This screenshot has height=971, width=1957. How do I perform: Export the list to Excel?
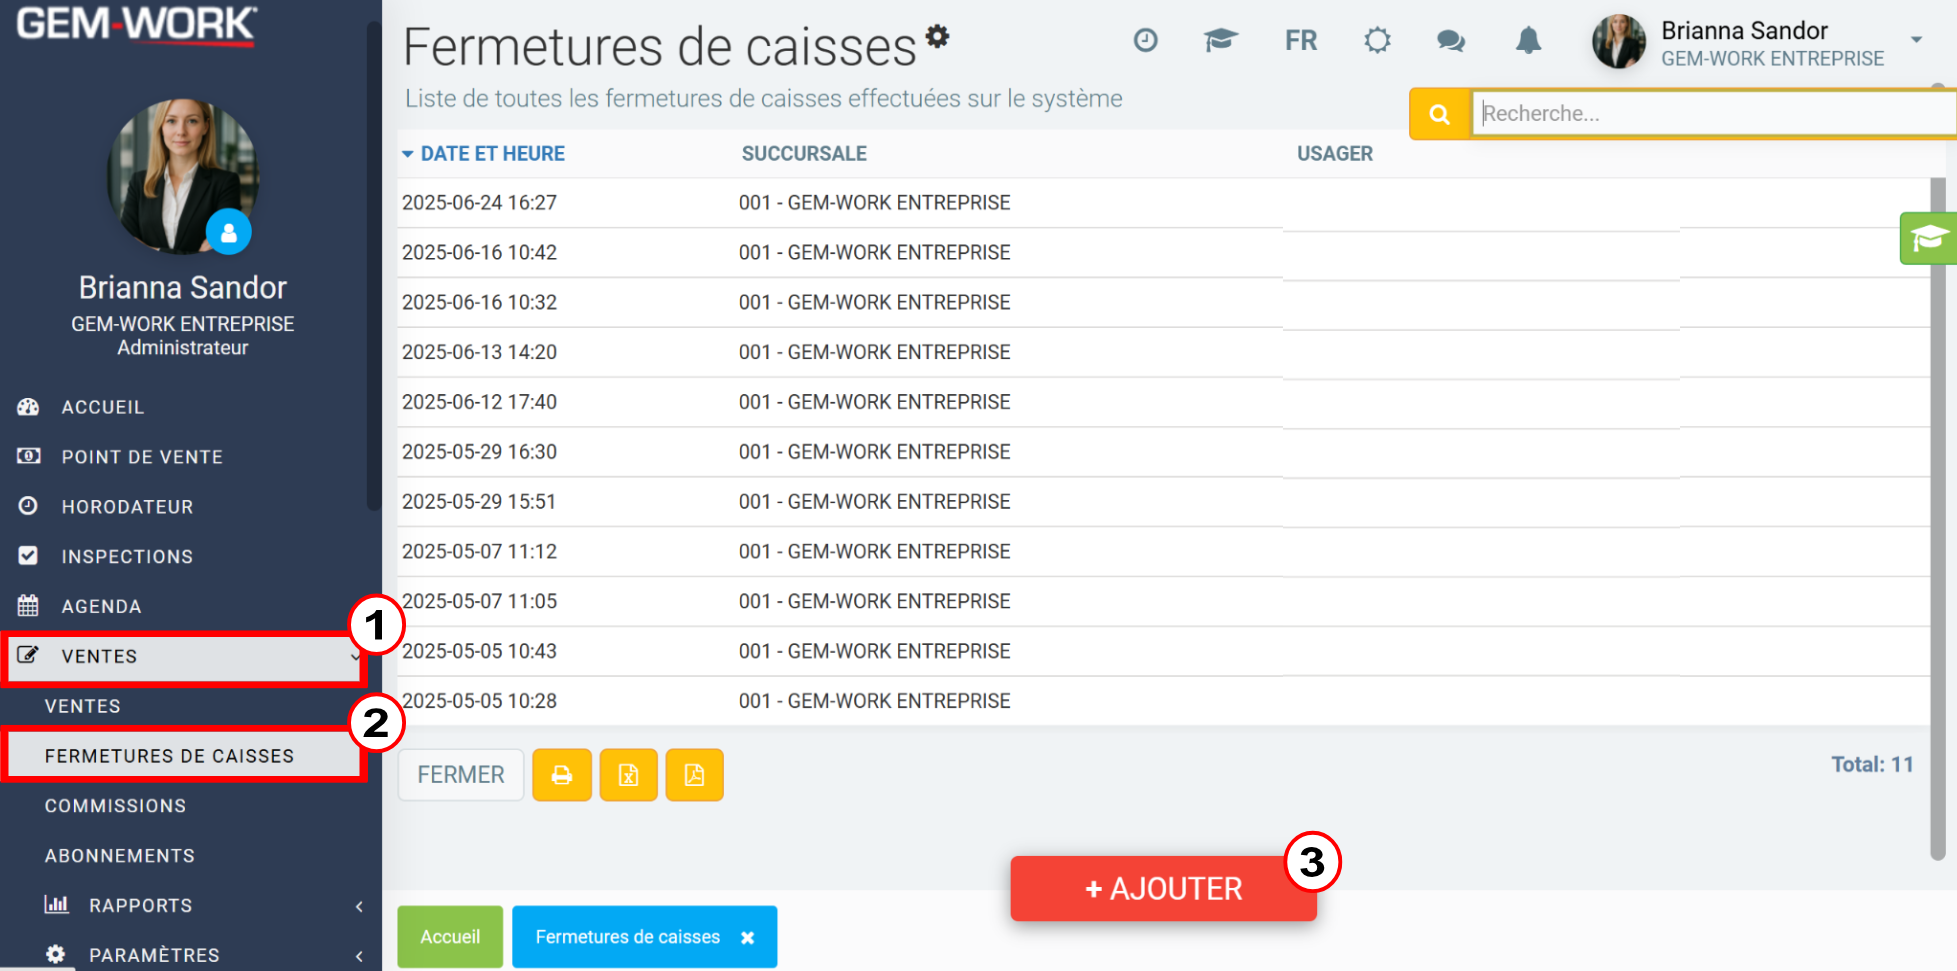628,775
